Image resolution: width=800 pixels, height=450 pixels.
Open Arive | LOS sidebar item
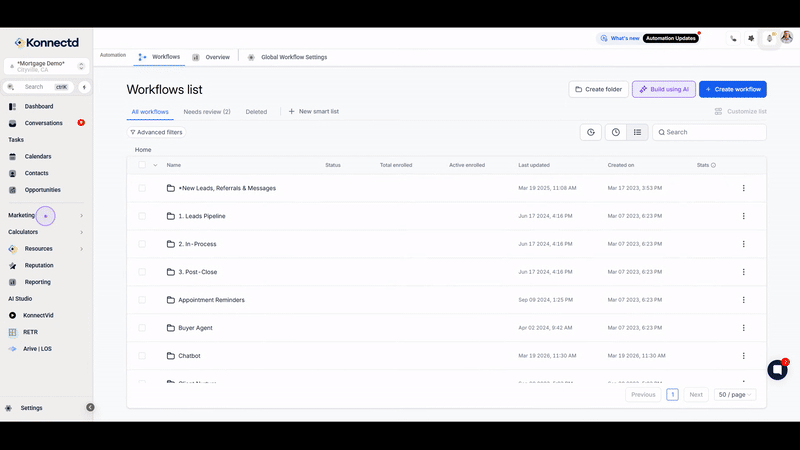click(x=37, y=349)
